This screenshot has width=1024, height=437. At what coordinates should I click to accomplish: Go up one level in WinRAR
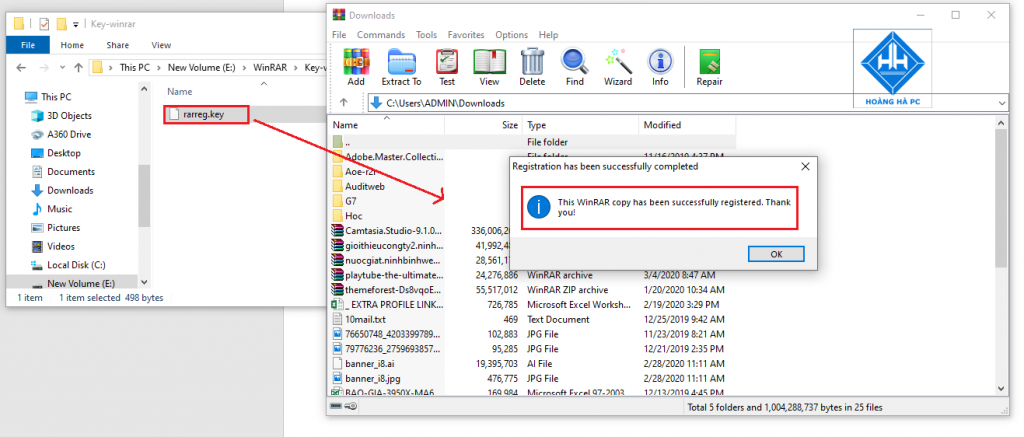(x=344, y=103)
